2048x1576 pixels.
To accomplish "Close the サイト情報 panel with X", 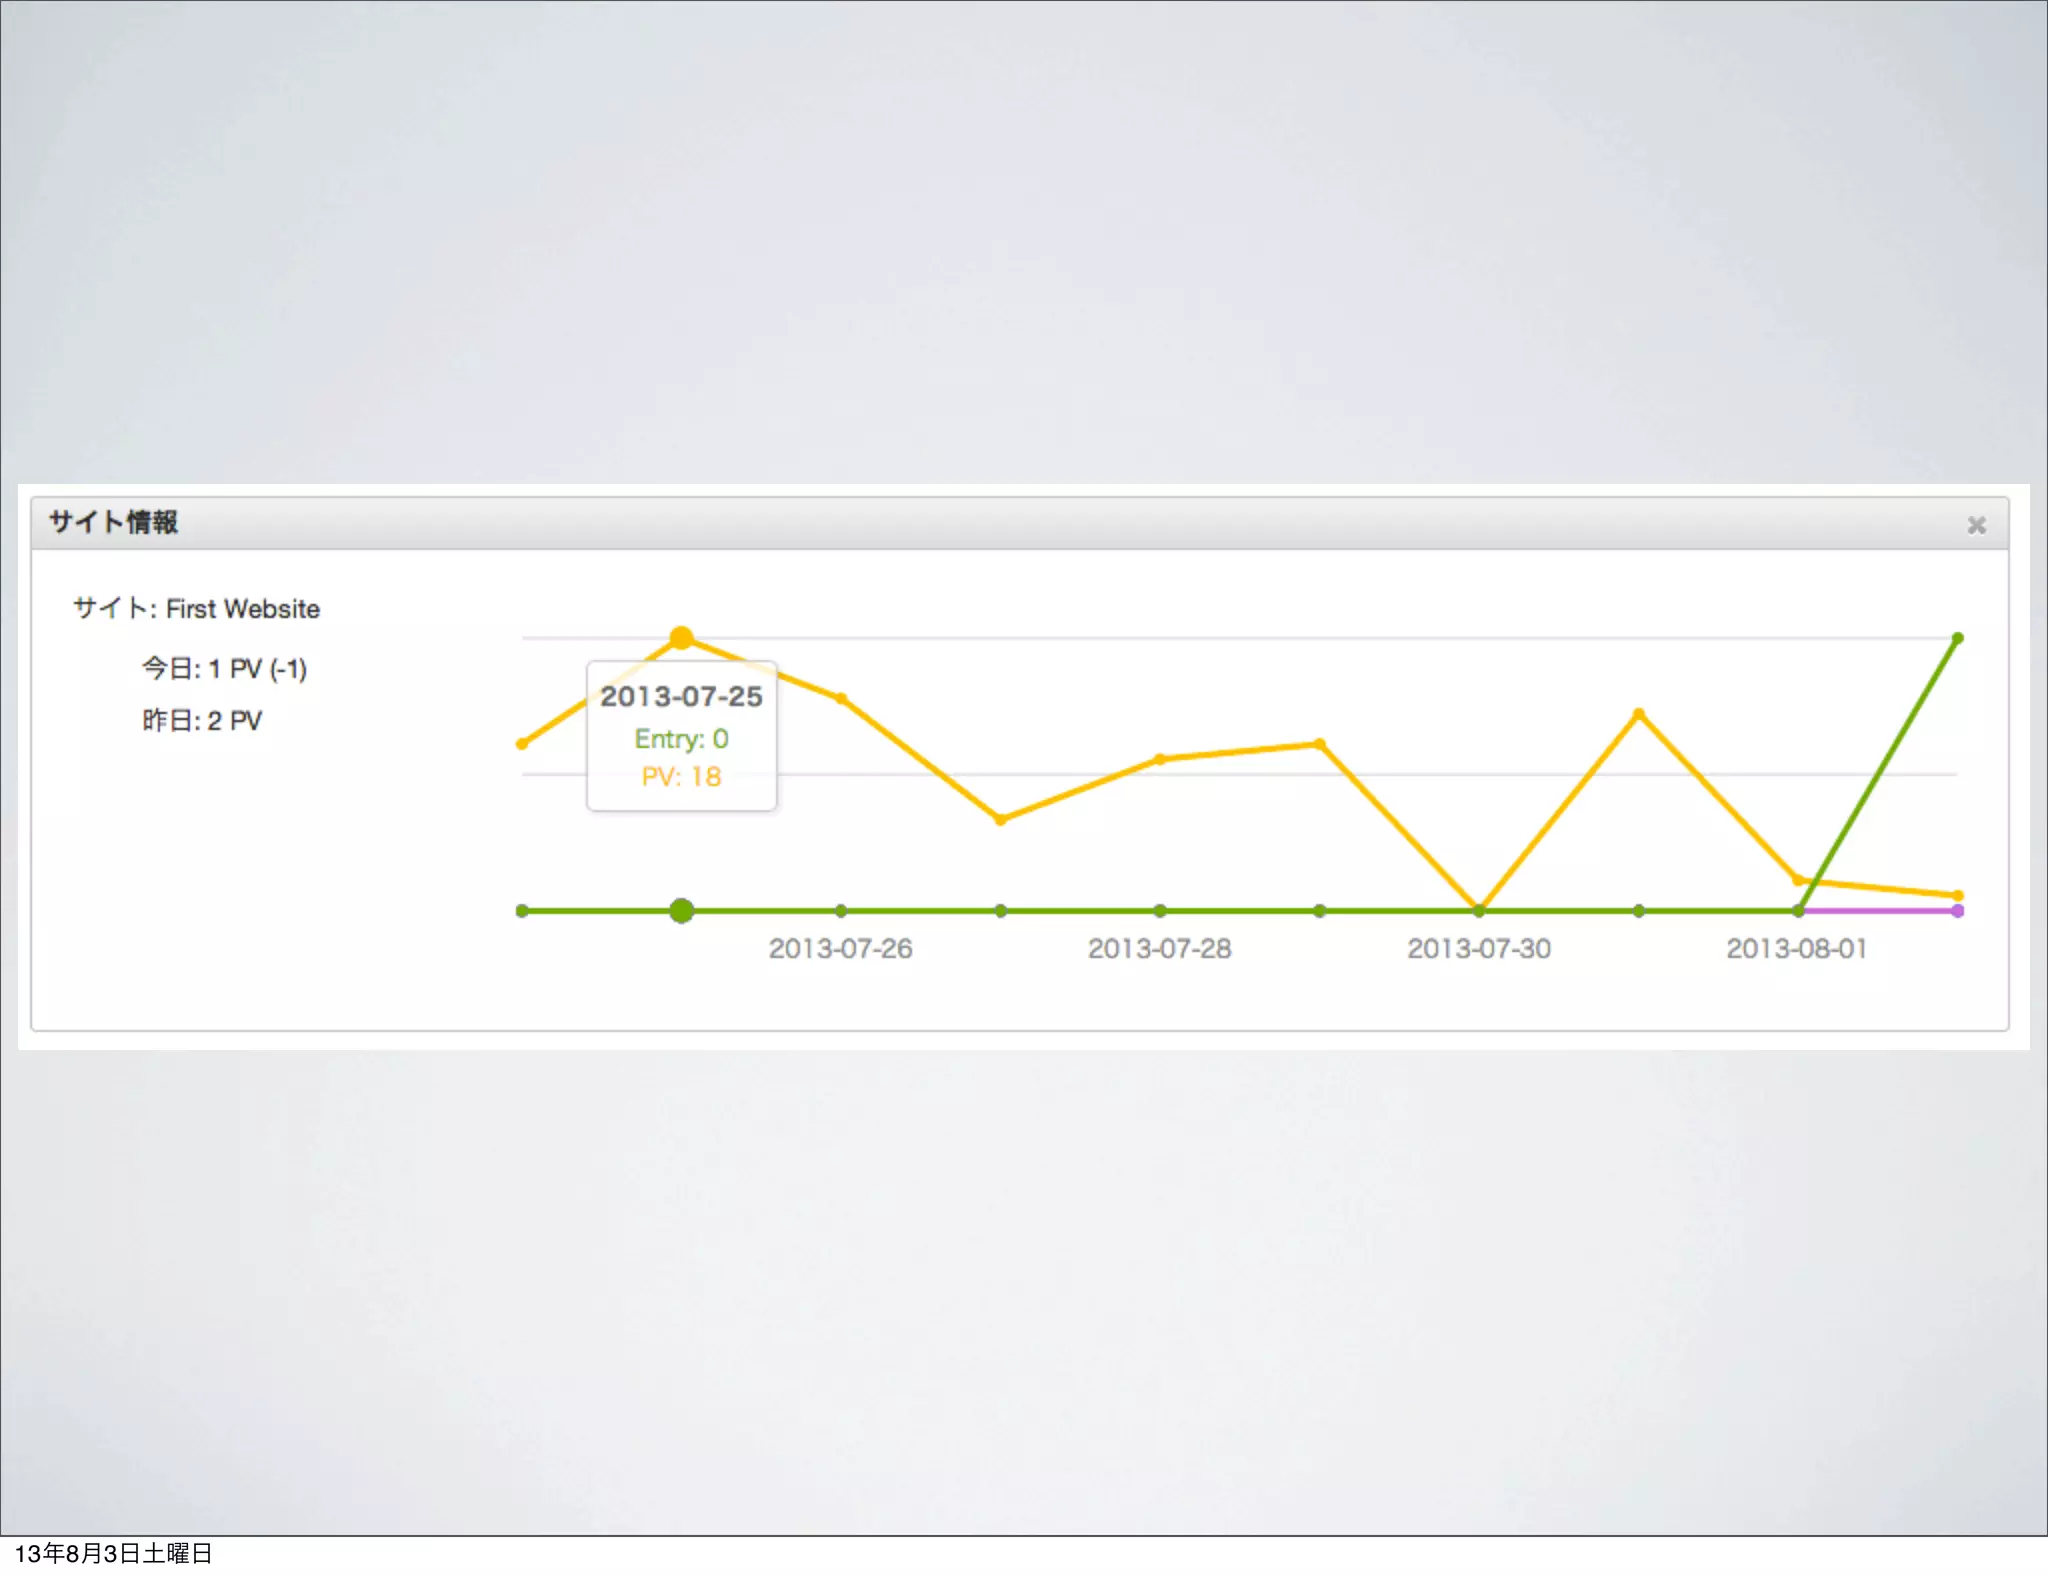I will point(1976,525).
